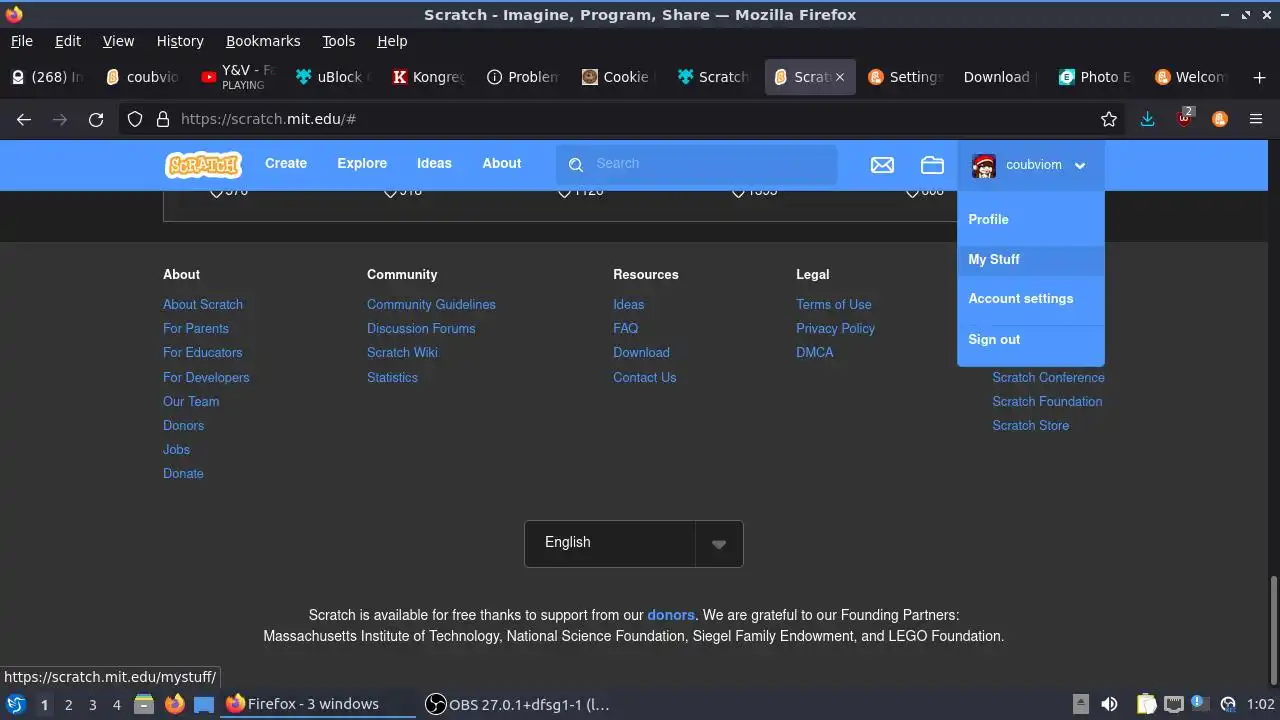Click Explore in the Scratch navbar

[362, 164]
